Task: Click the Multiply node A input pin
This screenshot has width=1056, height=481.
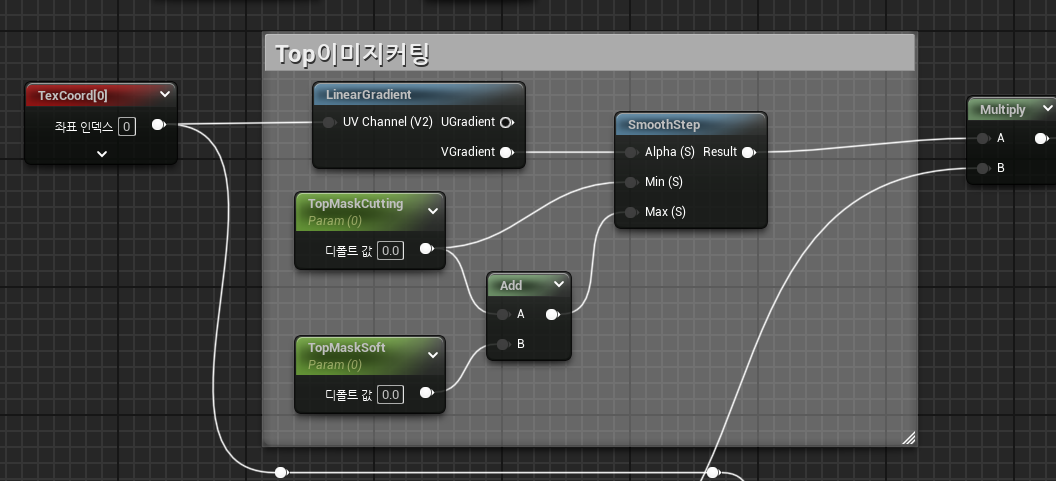Action: tap(983, 139)
